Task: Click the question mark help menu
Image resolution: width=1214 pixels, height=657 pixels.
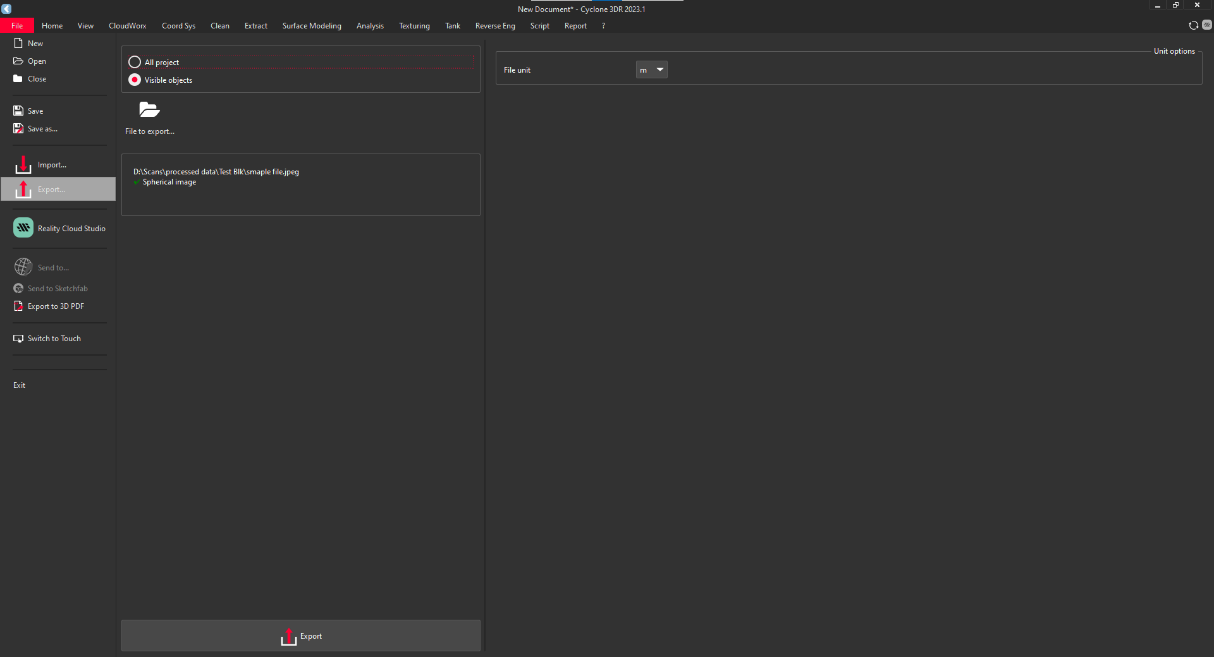Action: click(603, 26)
